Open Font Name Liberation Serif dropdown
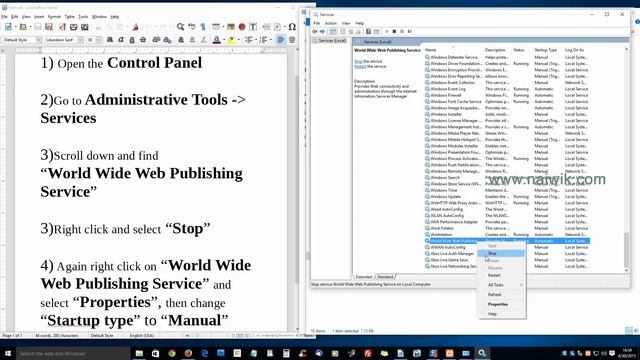 [80, 40]
